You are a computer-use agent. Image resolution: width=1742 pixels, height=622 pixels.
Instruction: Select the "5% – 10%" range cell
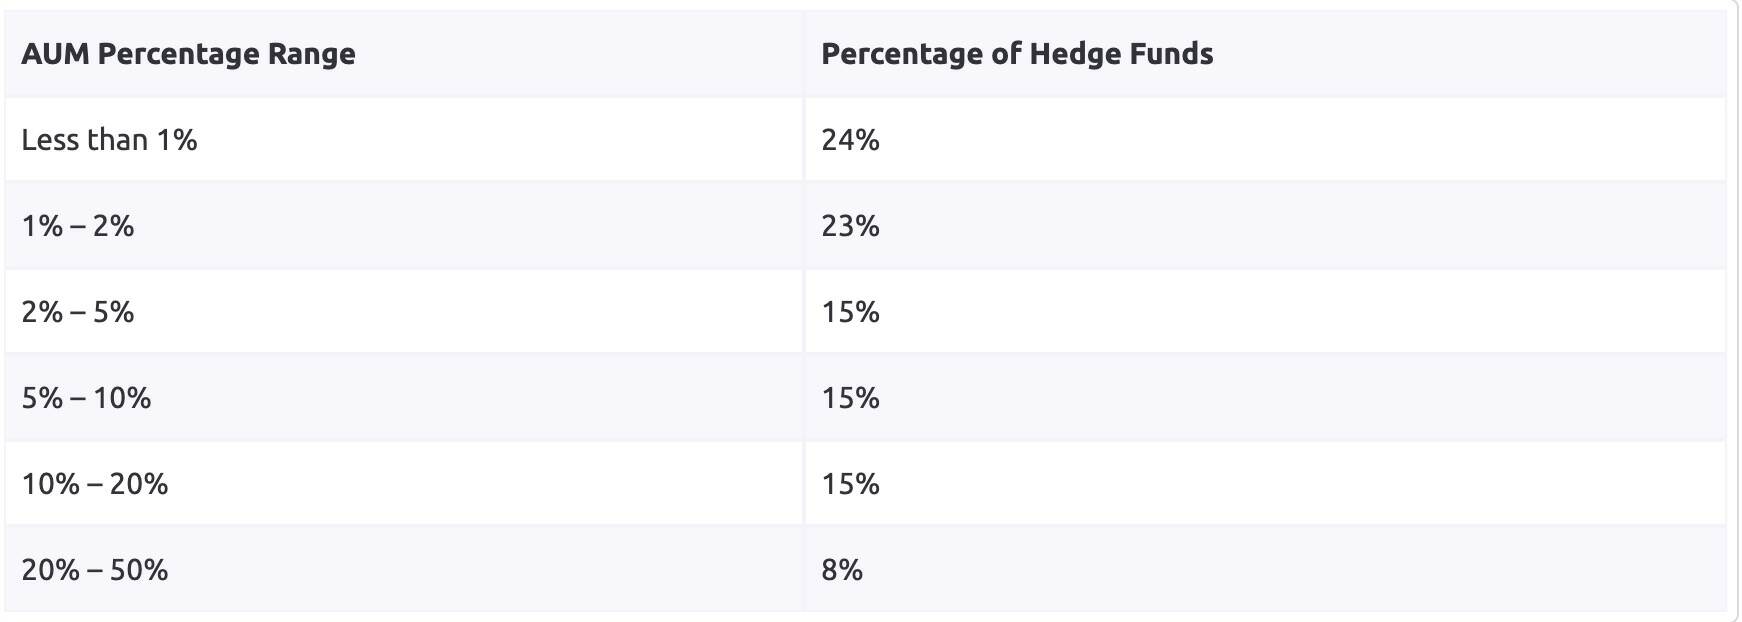click(x=86, y=398)
